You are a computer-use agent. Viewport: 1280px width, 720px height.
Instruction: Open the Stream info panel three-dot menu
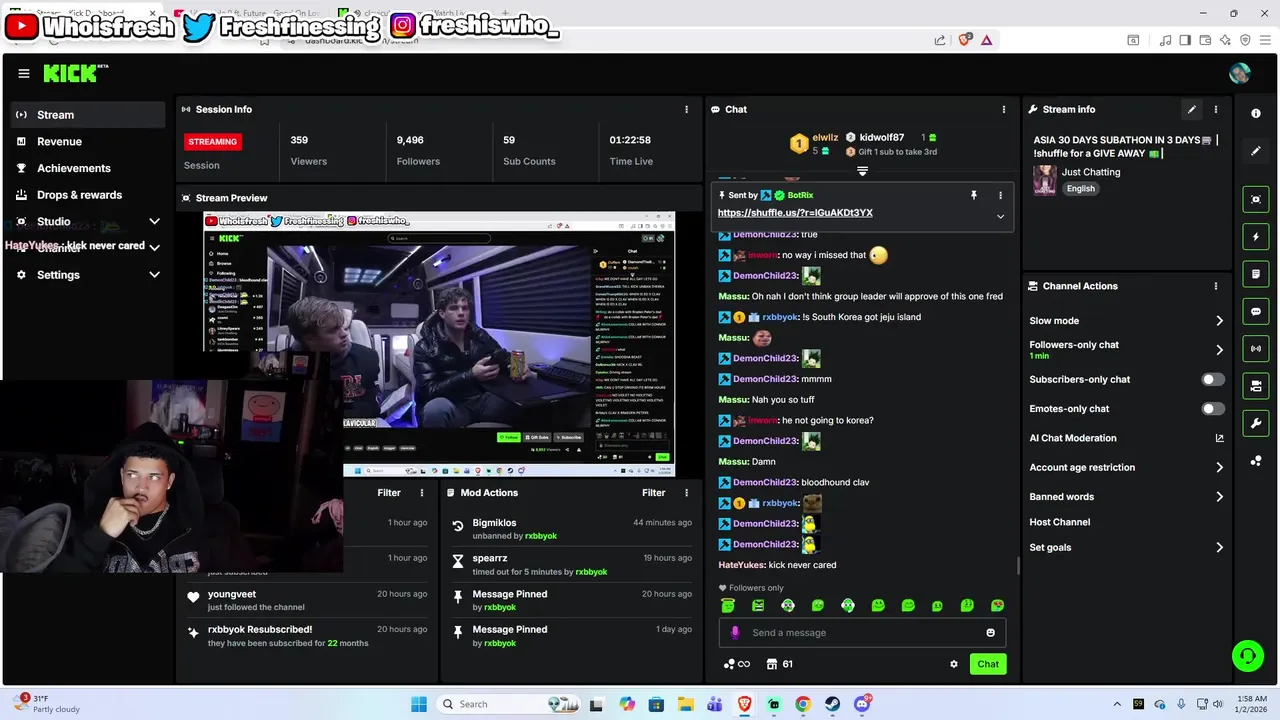1216,109
